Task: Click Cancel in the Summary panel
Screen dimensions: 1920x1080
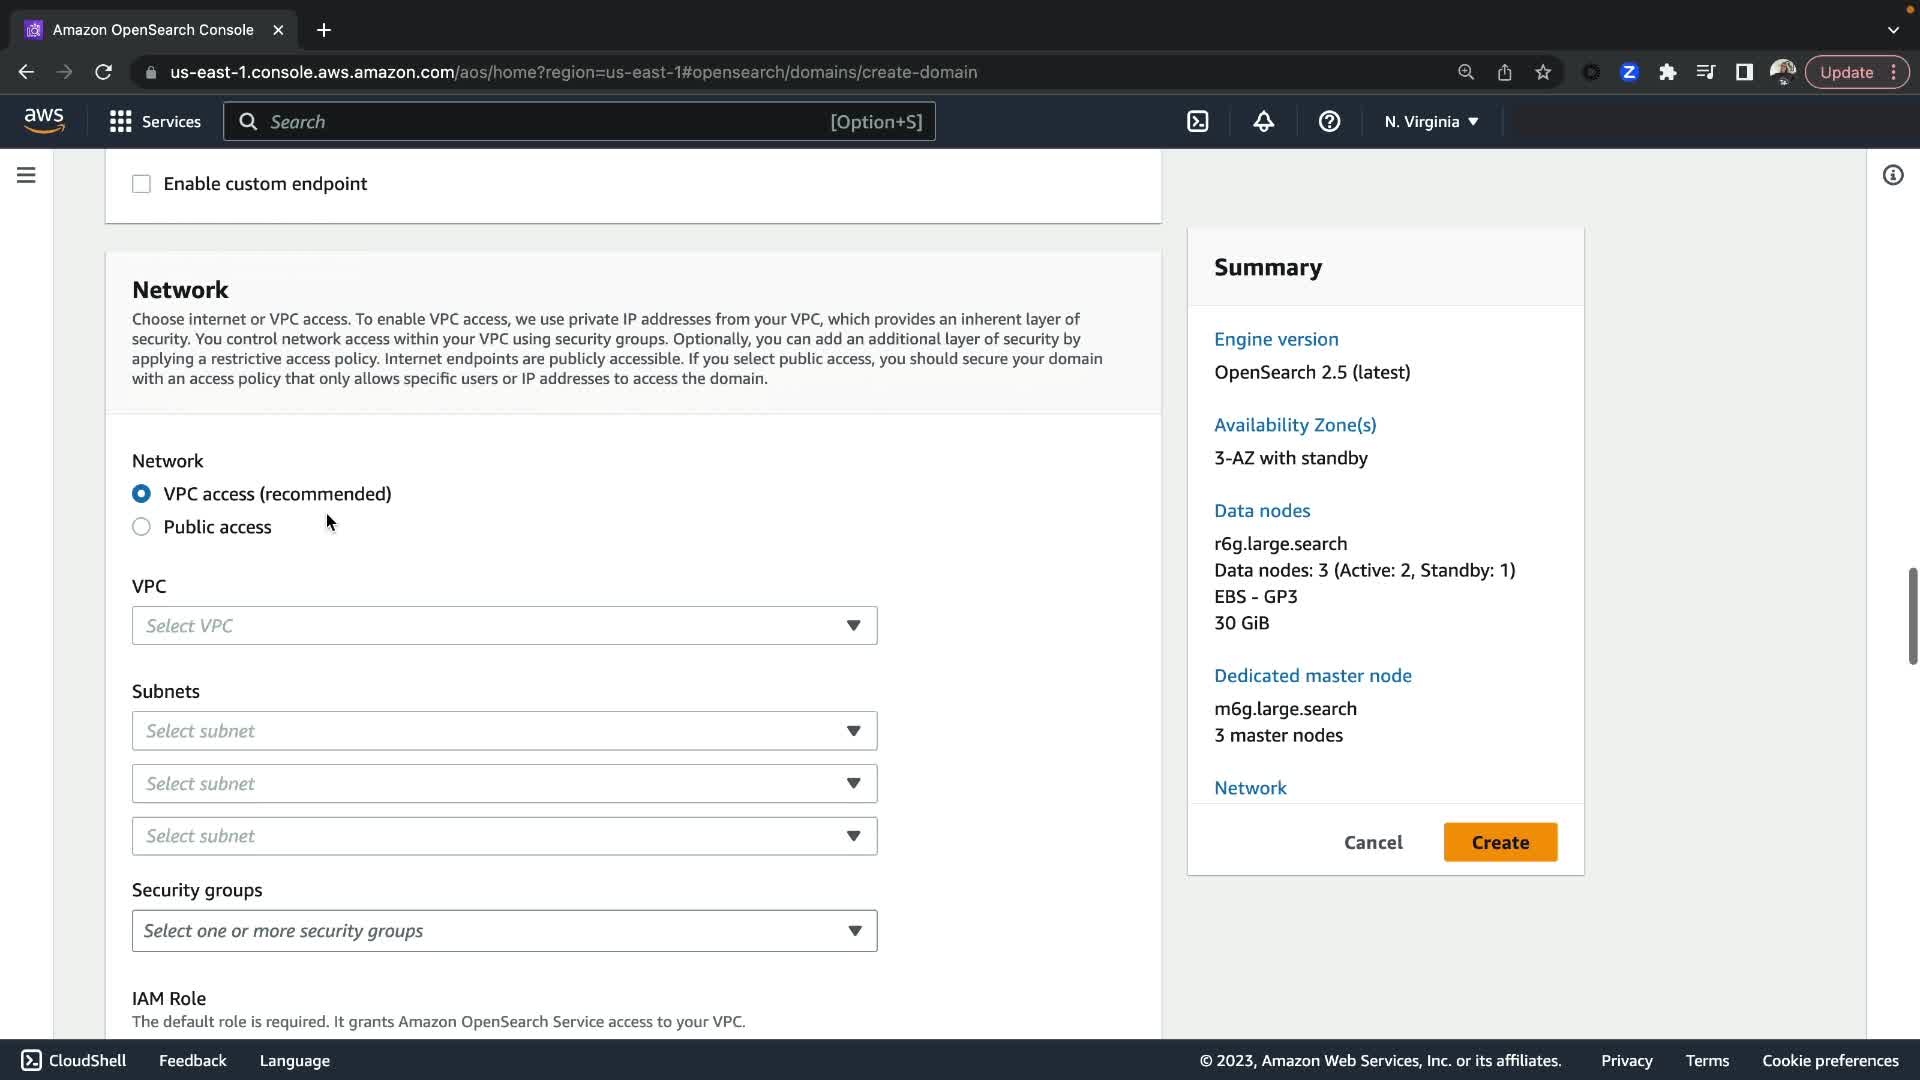Action: [x=1373, y=842]
